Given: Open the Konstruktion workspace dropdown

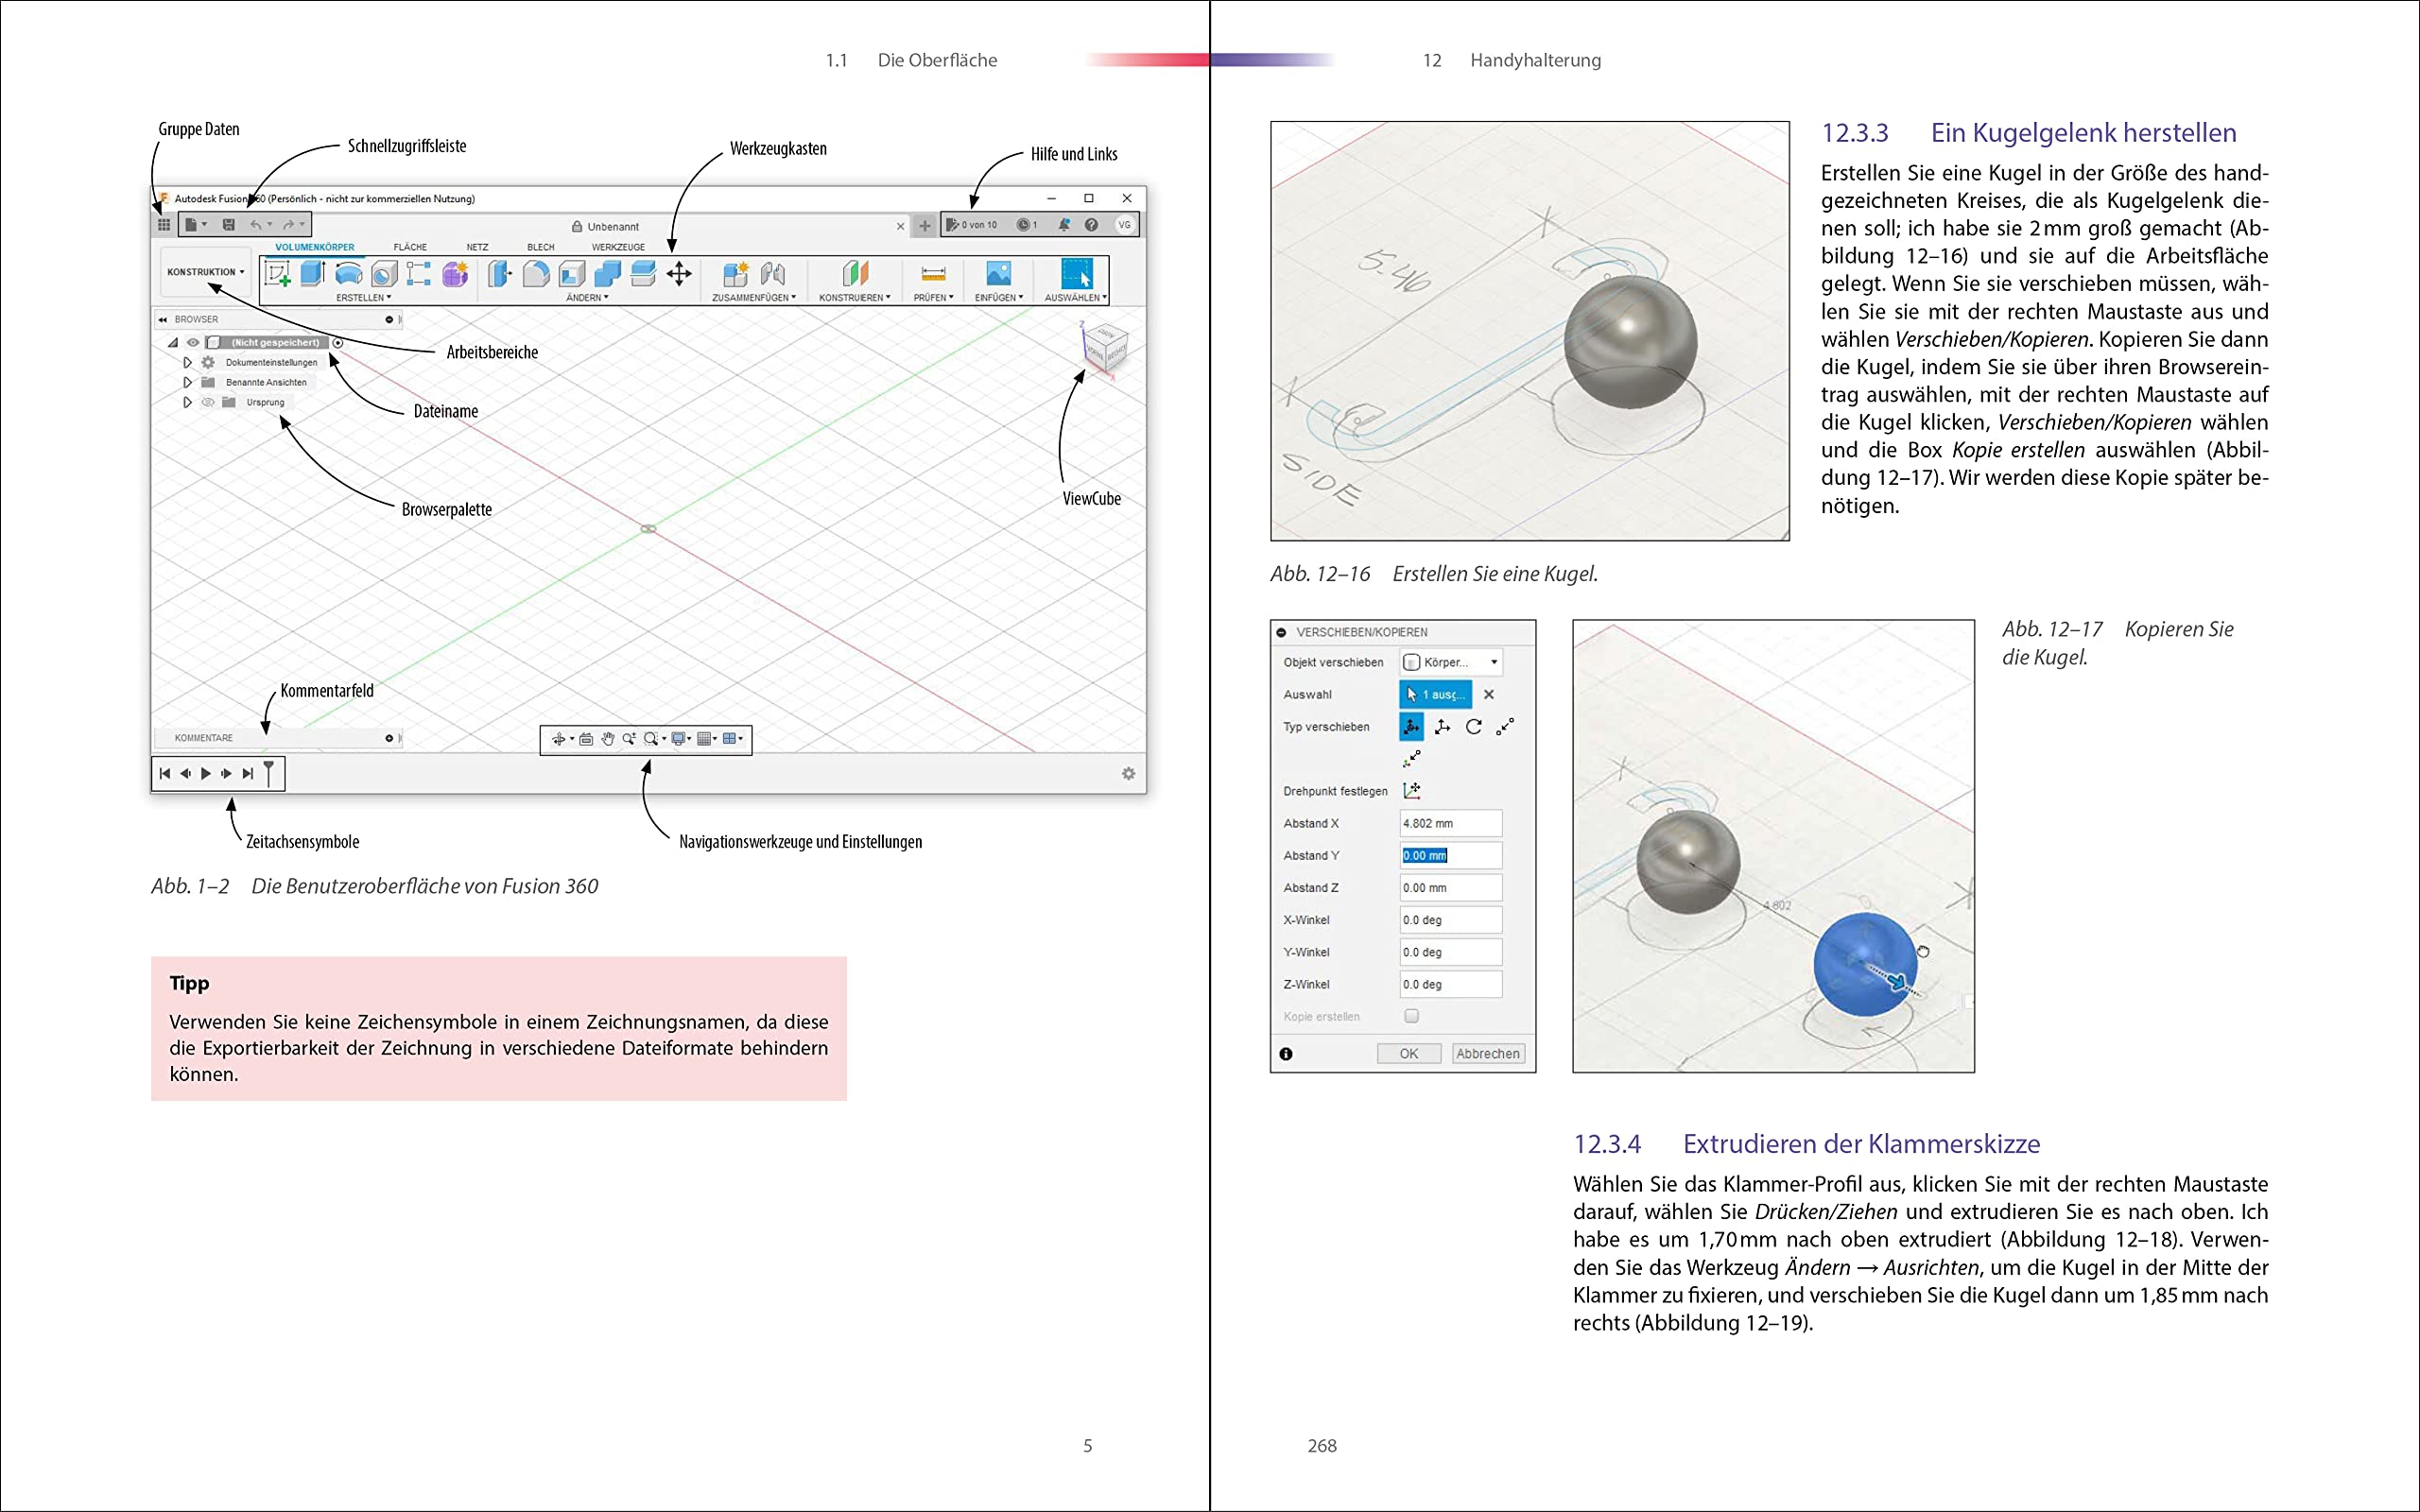Looking at the screenshot, I should pyautogui.click(x=206, y=272).
